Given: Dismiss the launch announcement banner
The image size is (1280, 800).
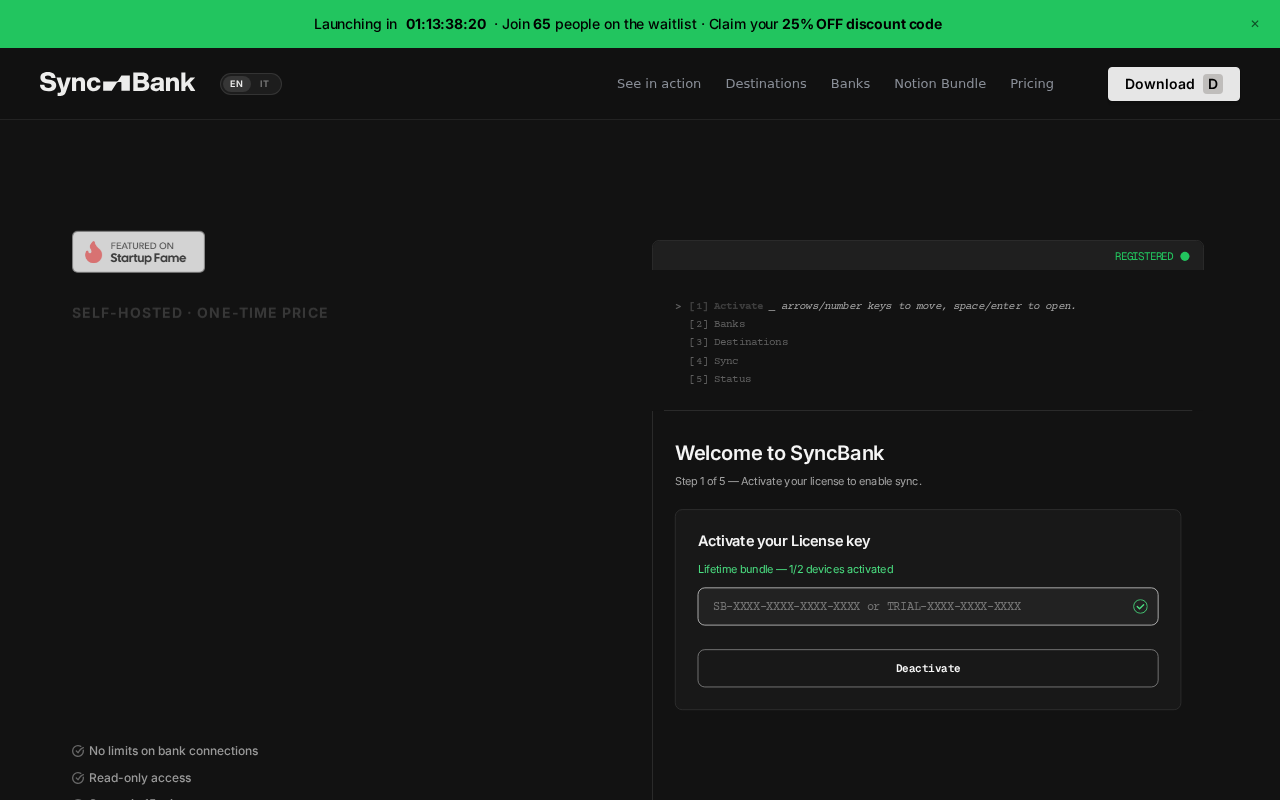Looking at the screenshot, I should pos(1255,24).
